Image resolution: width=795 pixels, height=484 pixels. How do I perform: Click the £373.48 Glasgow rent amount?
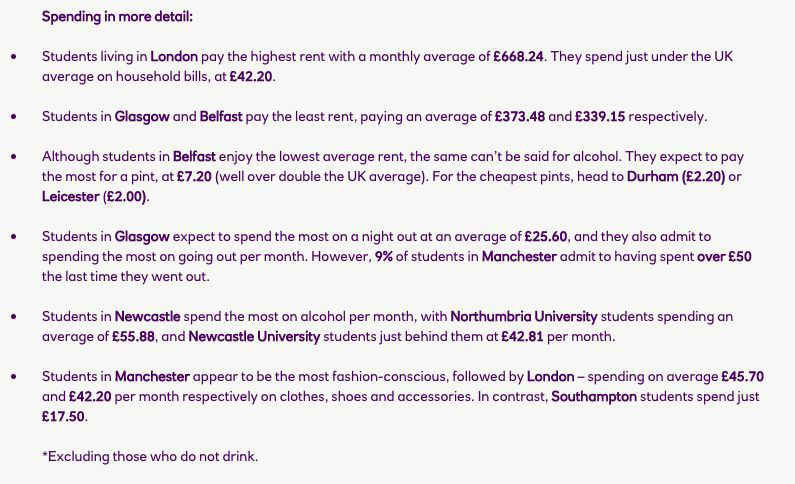(520, 117)
